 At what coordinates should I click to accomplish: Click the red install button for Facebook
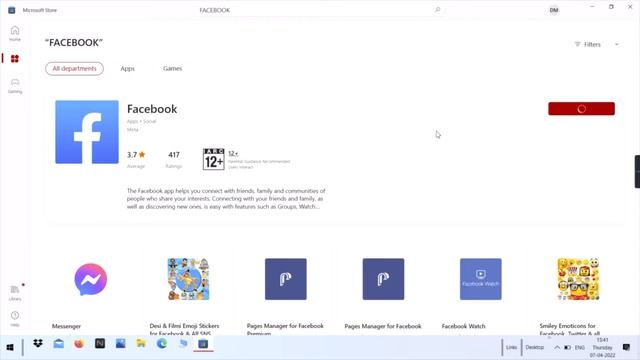[x=581, y=109]
